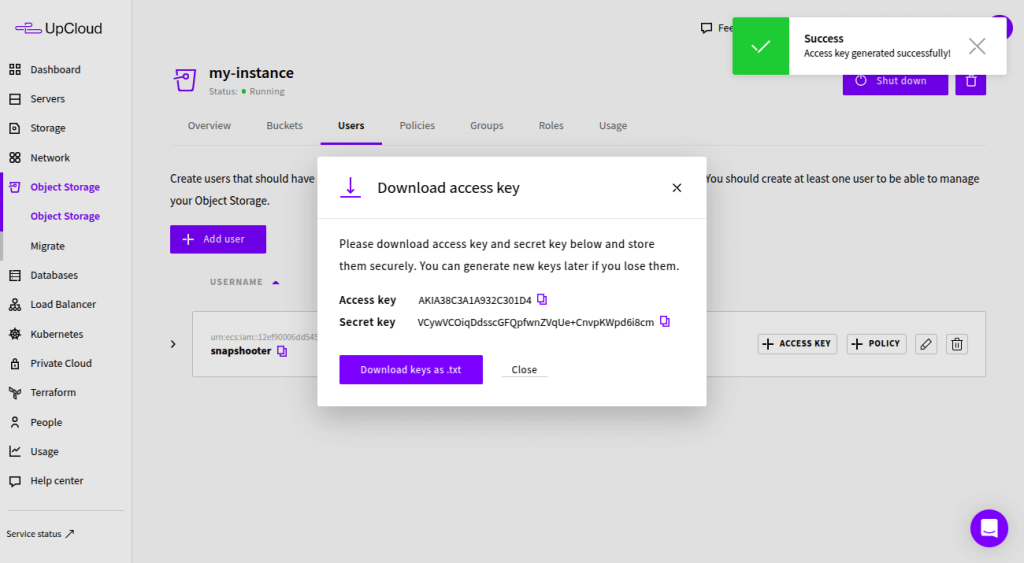This screenshot has height=563, width=1024.
Task: Click the trash icon beside Shut down
Action: point(970,81)
